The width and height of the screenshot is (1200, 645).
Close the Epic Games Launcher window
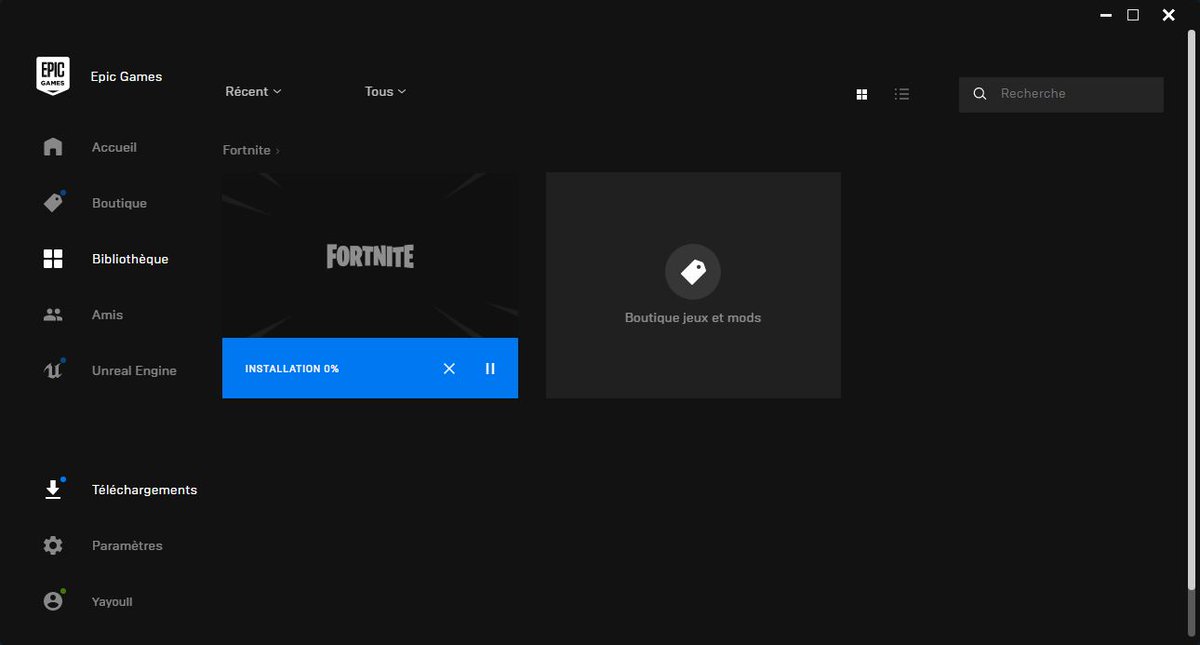pyautogui.click(x=1168, y=15)
